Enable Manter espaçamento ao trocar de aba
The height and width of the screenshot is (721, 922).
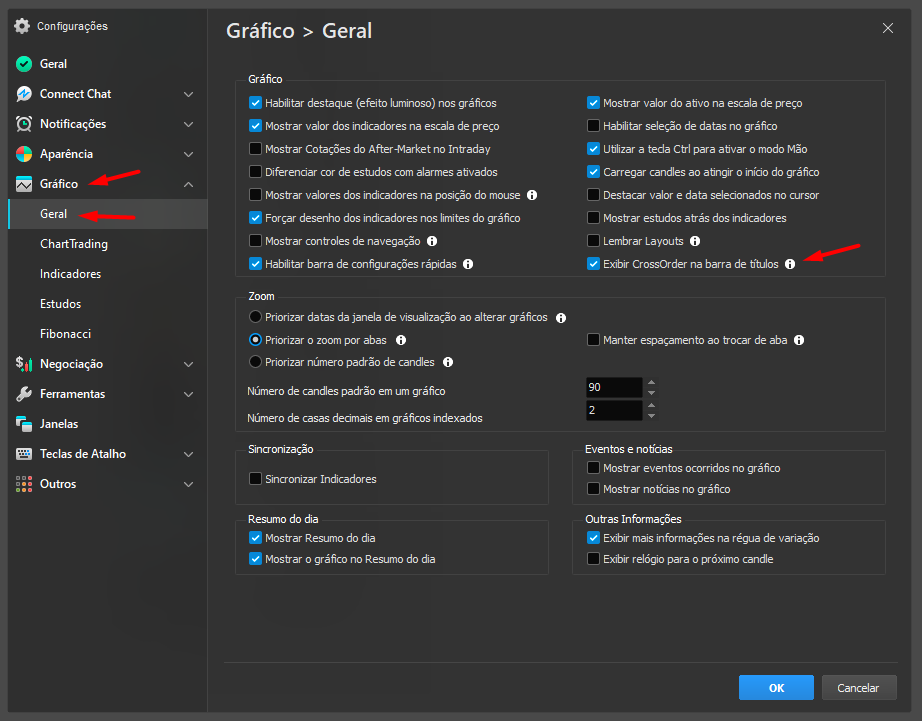click(593, 339)
